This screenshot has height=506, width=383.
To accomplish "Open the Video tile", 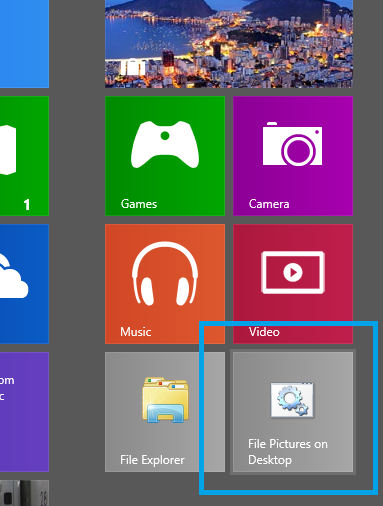I will [293, 284].
